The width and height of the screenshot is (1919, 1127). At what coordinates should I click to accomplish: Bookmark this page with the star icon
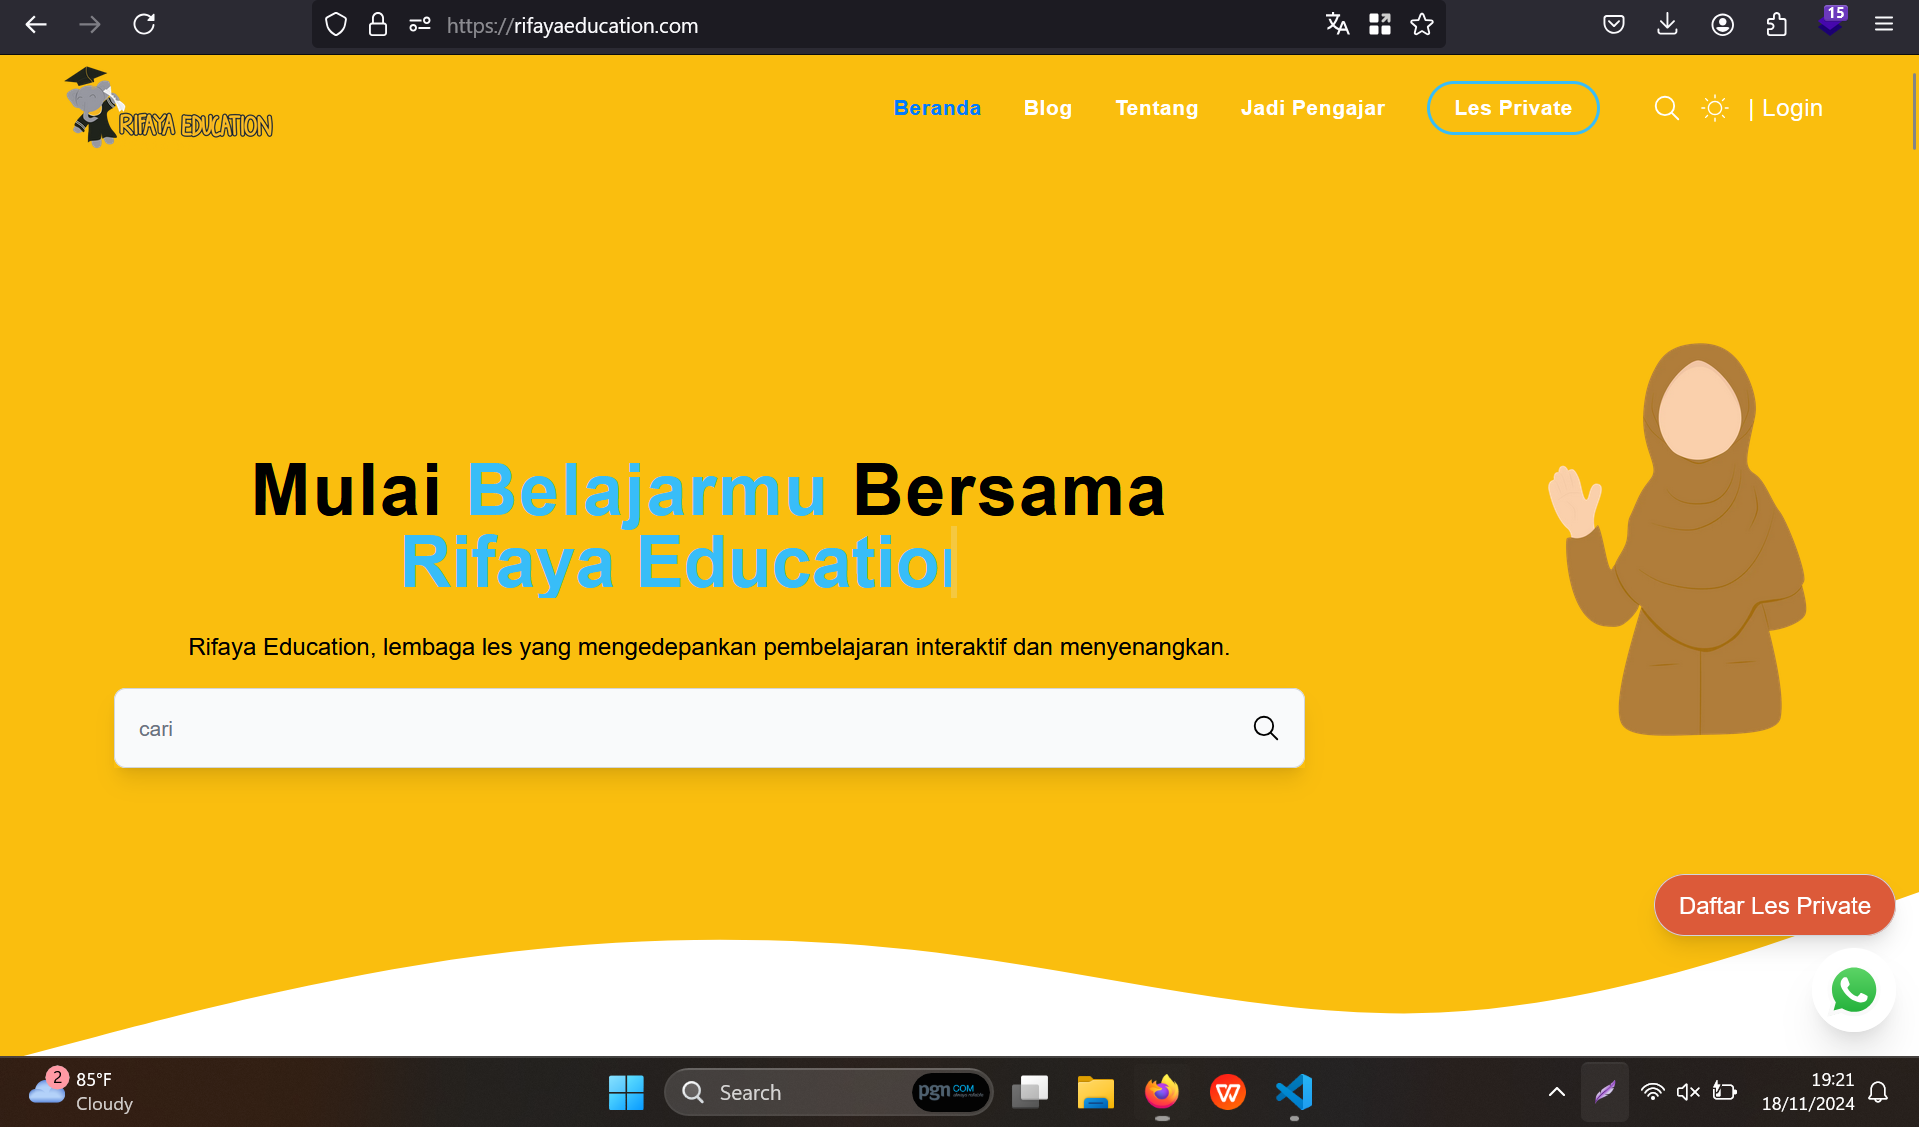click(1422, 25)
